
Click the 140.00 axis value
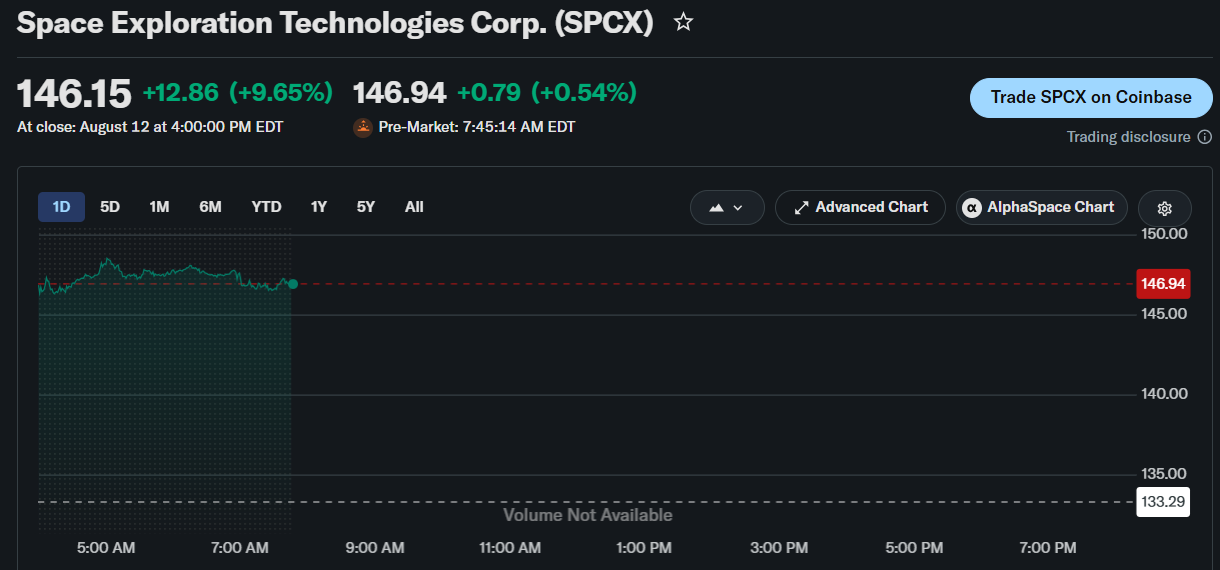(1164, 394)
